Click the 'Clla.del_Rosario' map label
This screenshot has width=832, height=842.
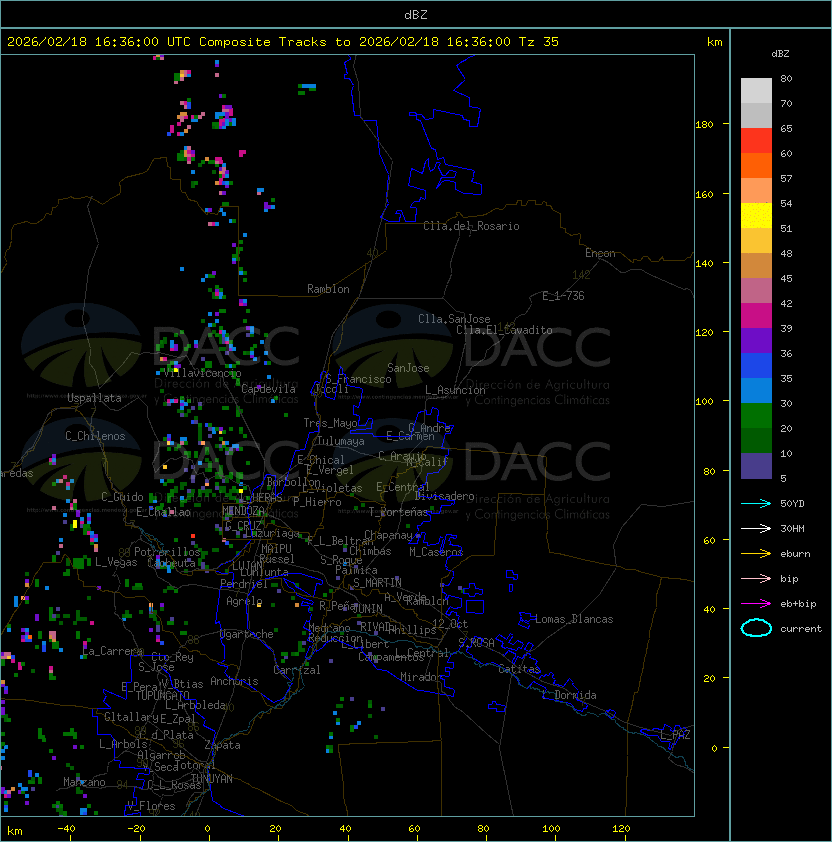[471, 226]
